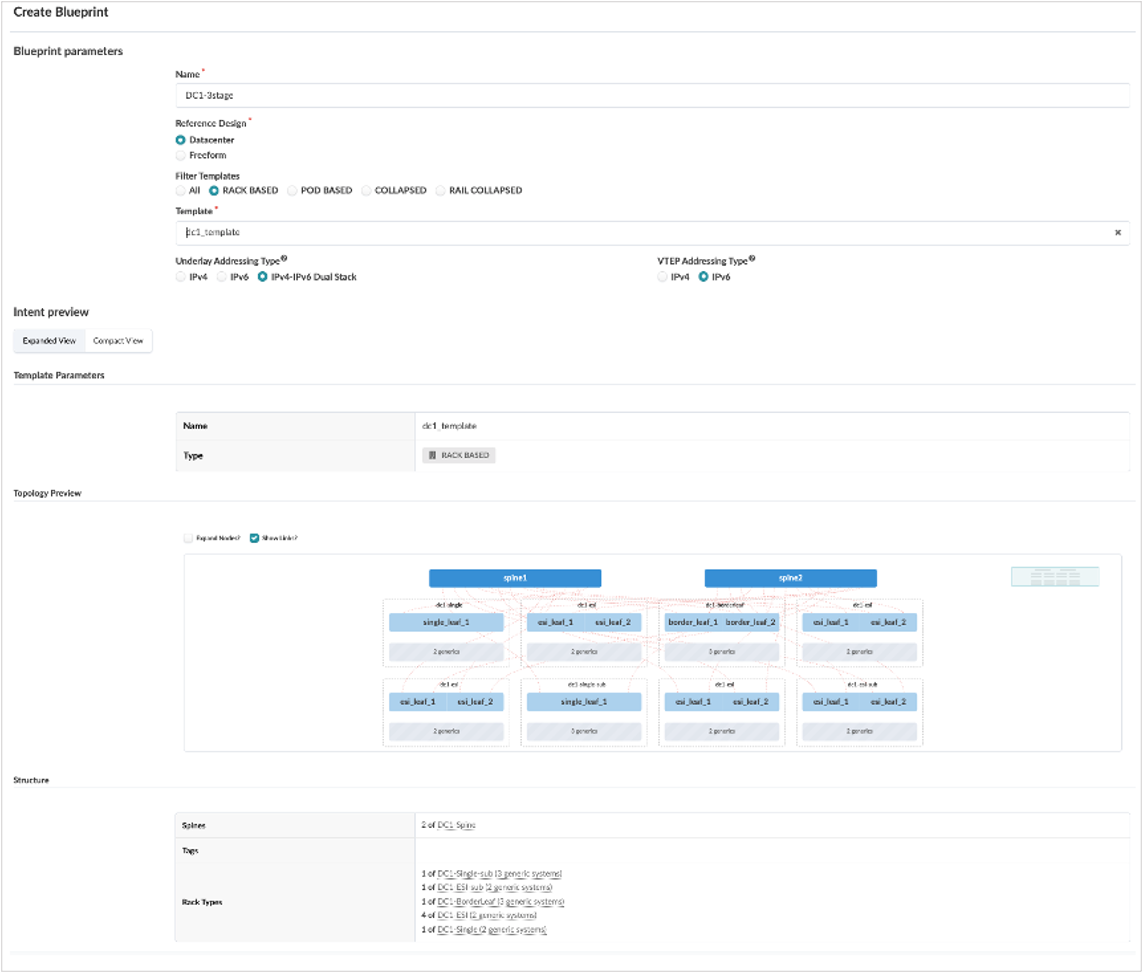Select esi_leaf_1 in the dc1-esi-sub rack
Viewport: 1142px width, 972px height.
[831, 702]
